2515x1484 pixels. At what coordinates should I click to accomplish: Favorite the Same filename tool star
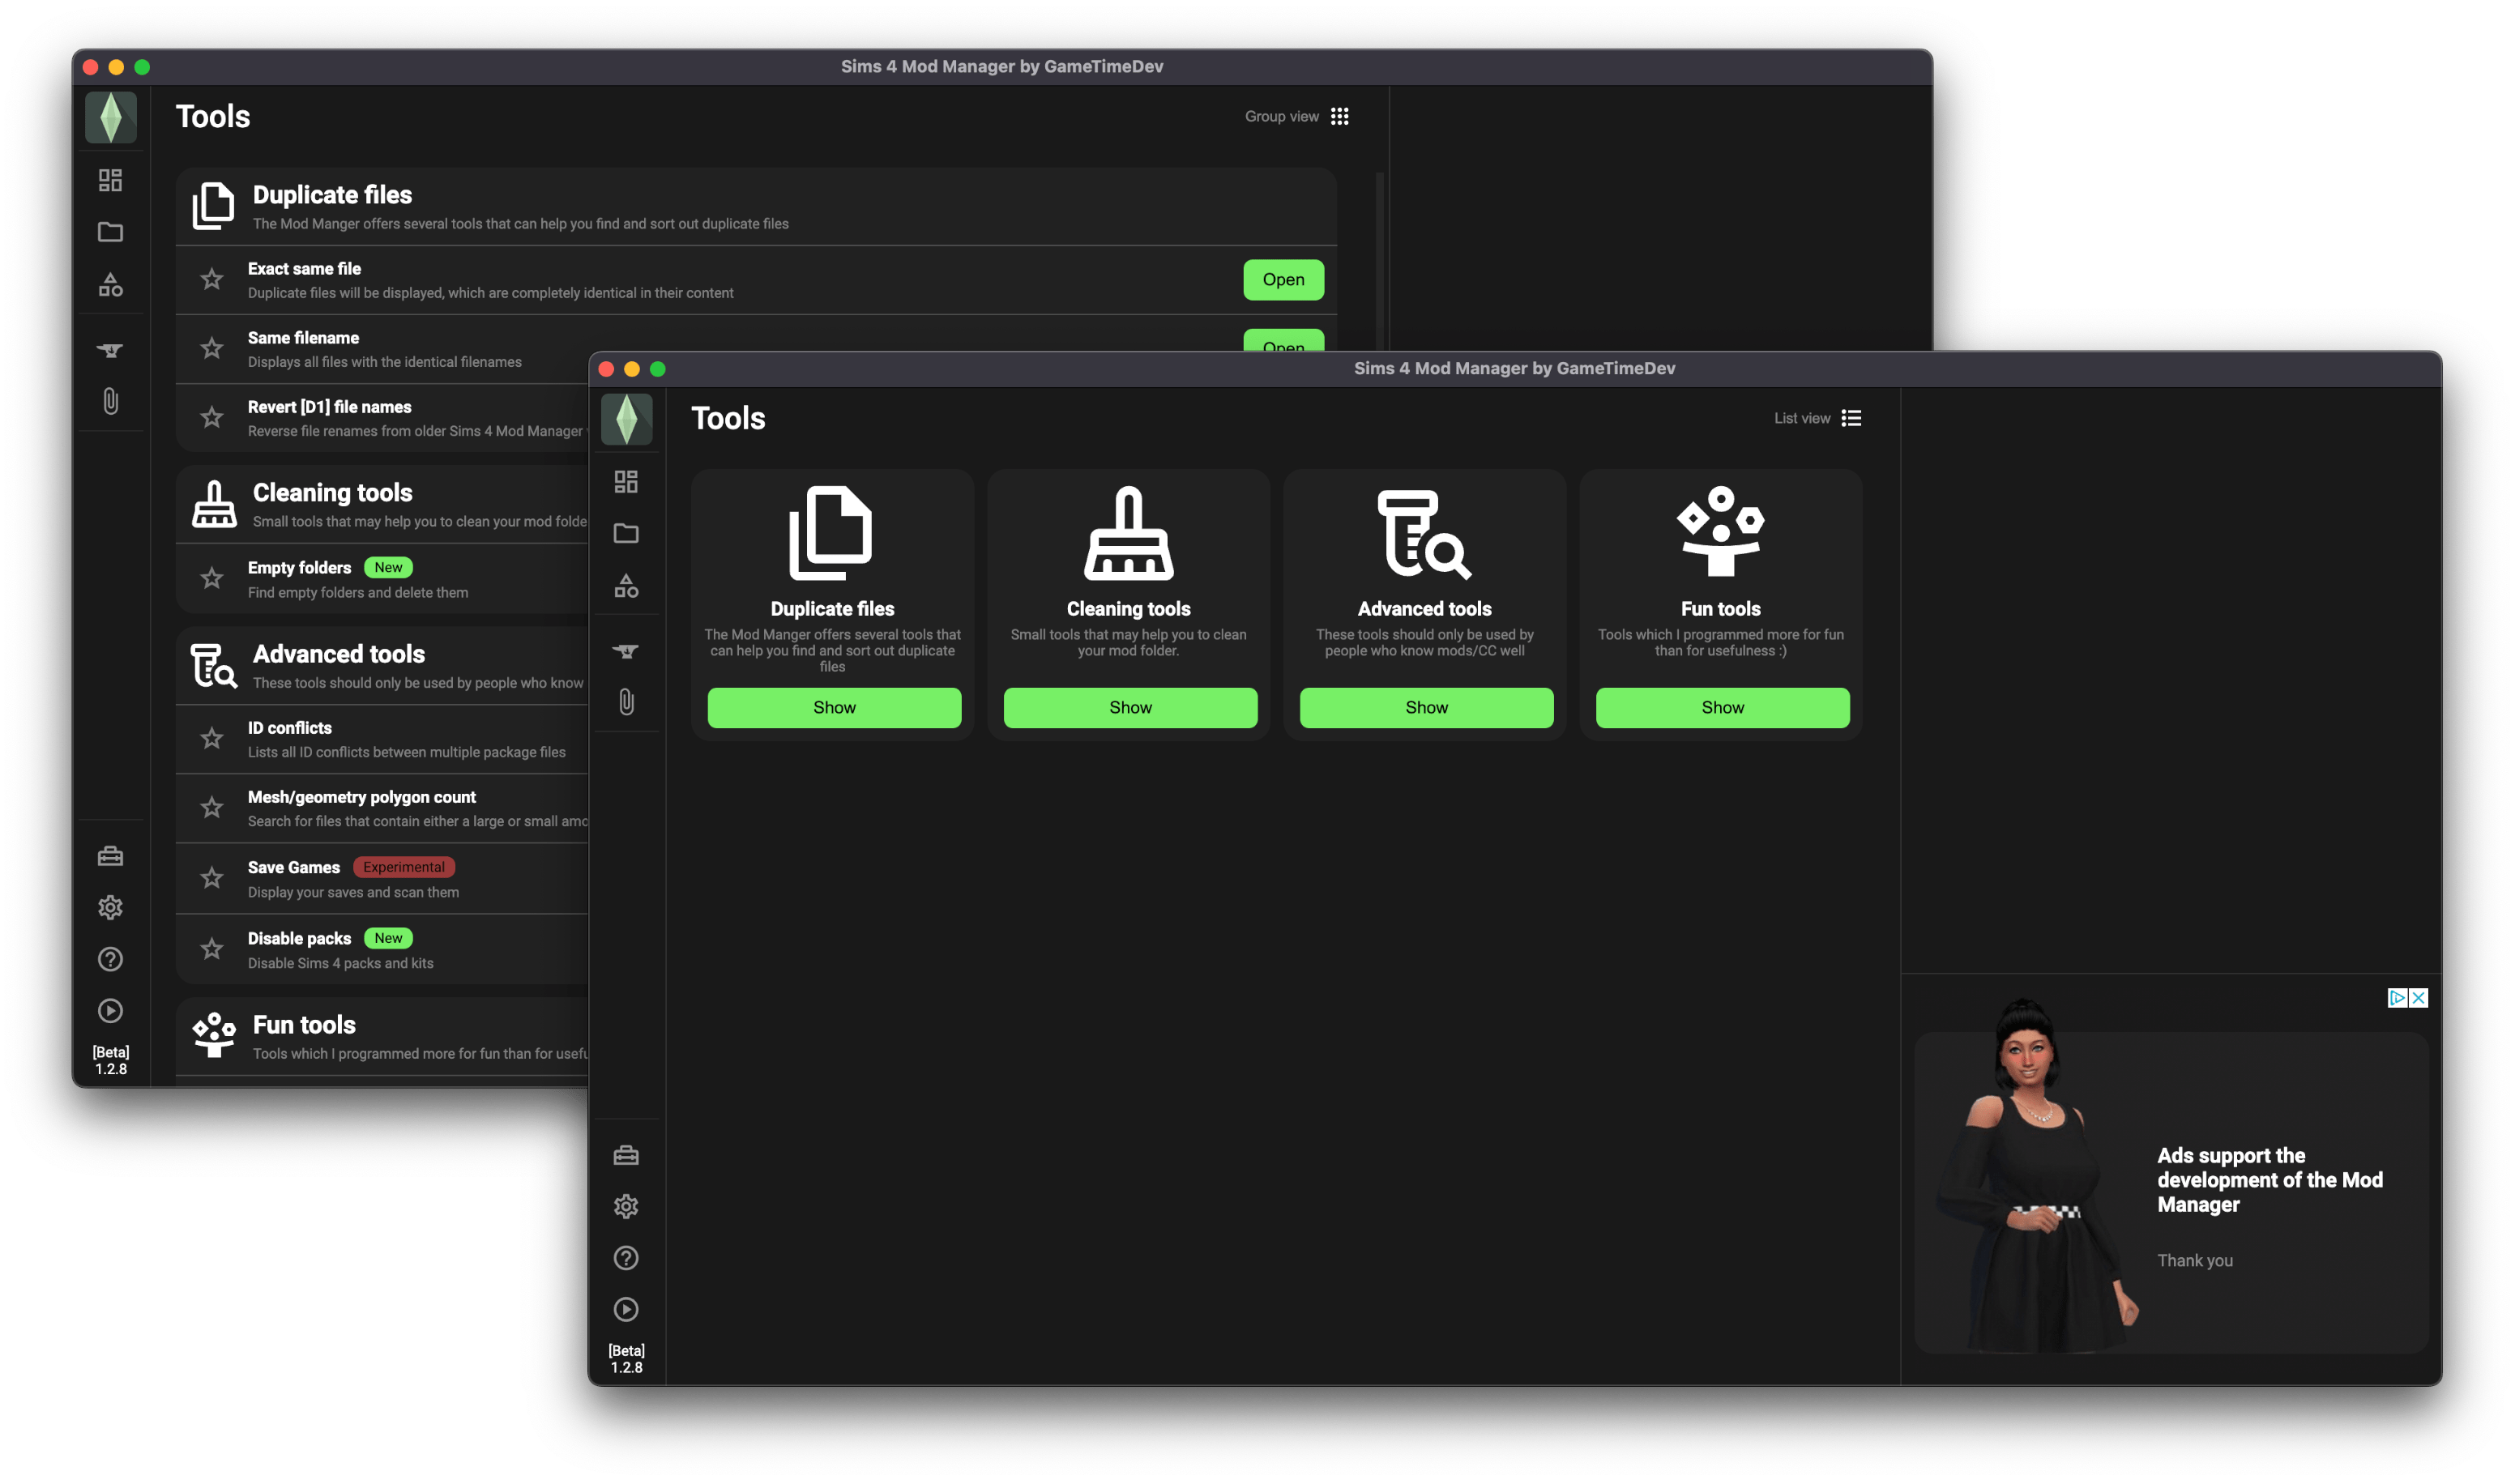point(211,348)
